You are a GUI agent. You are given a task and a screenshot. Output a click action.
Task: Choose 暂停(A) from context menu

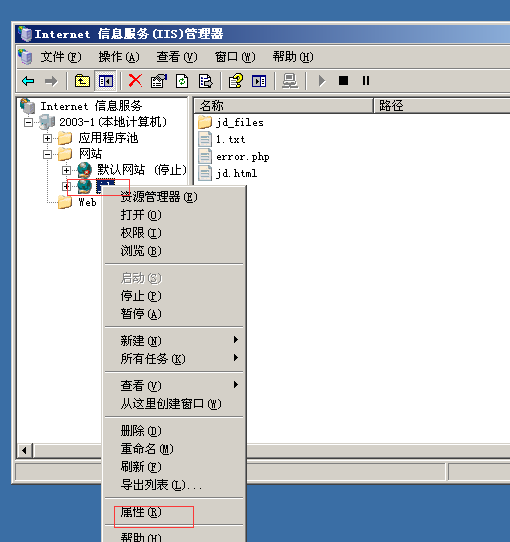point(174,314)
